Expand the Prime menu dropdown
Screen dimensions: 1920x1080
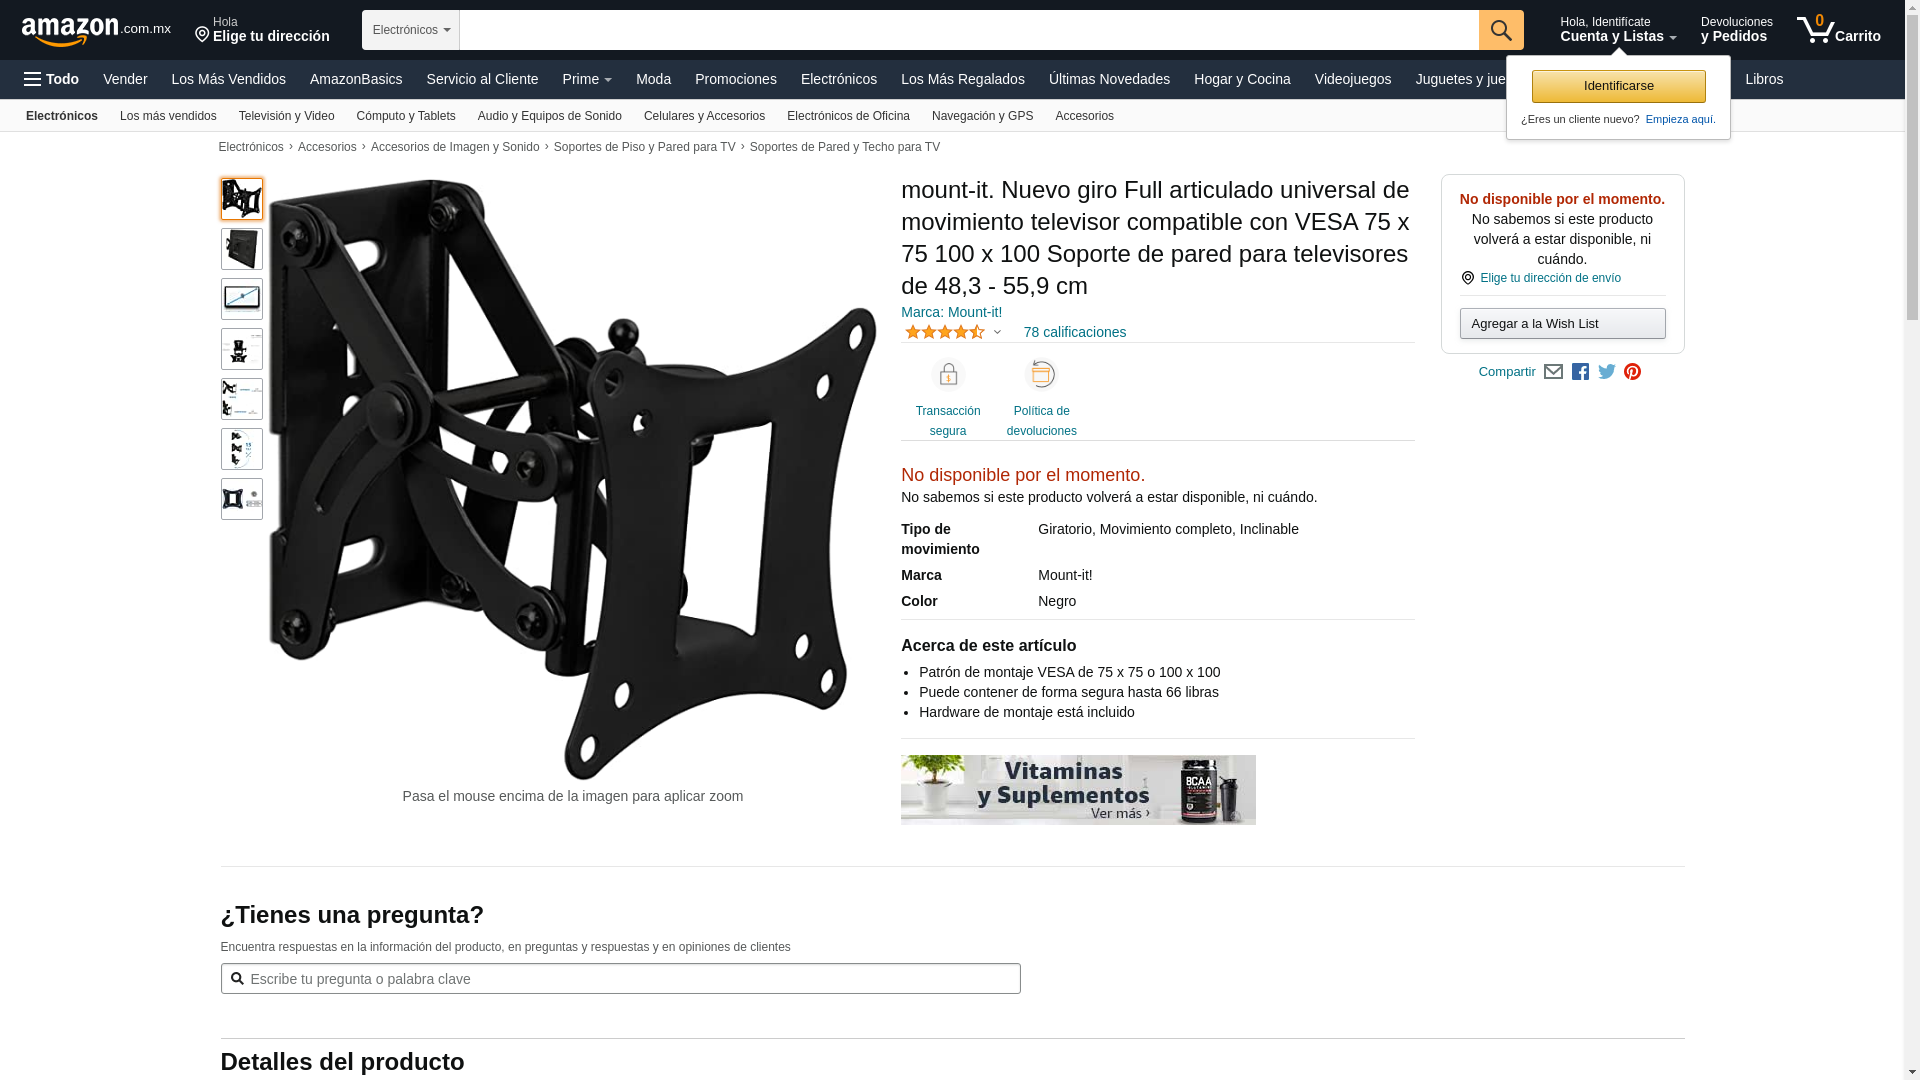[587, 79]
